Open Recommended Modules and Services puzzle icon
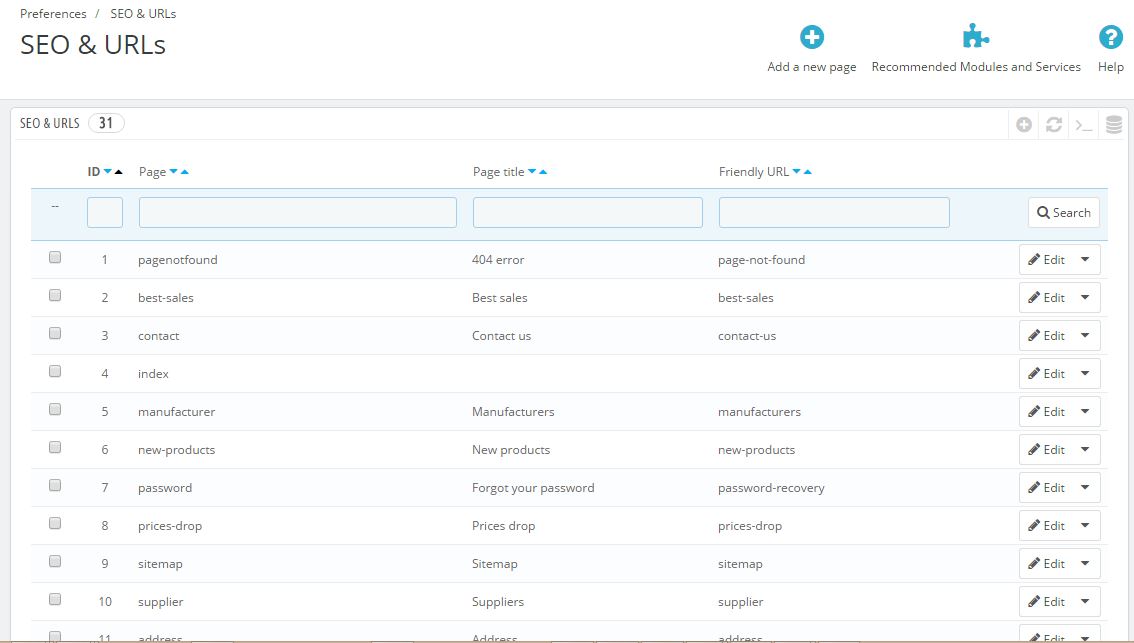Screen dimensions: 1134x643 976,36
